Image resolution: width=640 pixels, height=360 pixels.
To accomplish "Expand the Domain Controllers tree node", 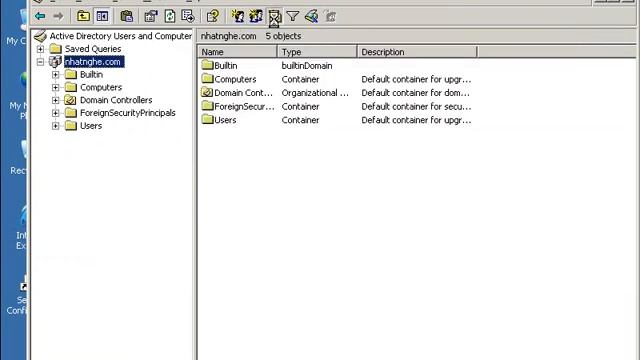I will [56, 100].
